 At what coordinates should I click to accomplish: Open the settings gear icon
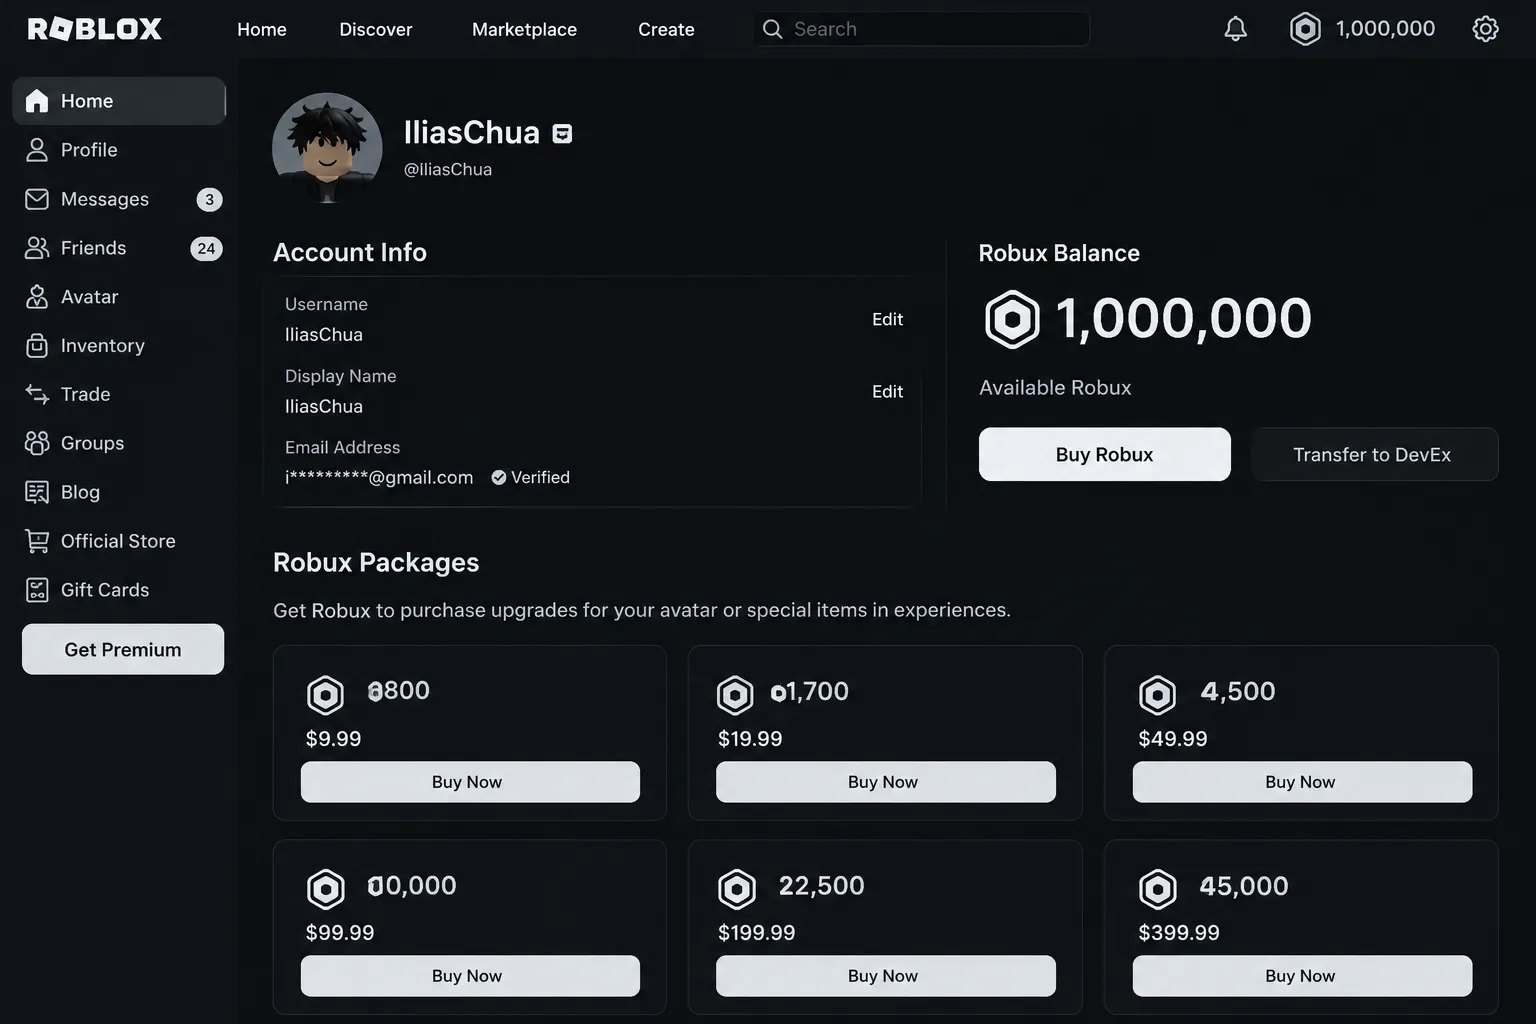1486,29
